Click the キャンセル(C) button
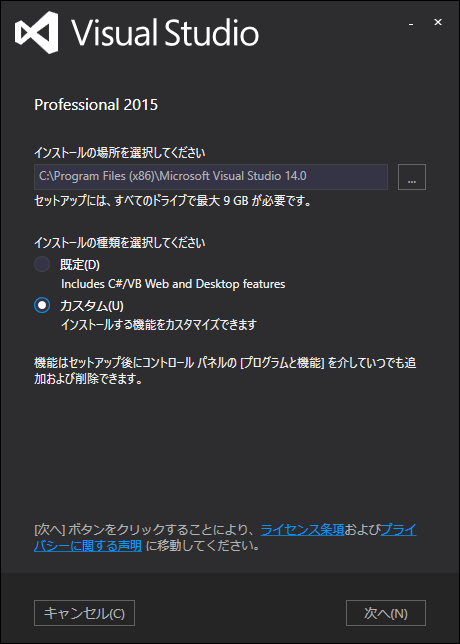The width and height of the screenshot is (460, 644). (84, 613)
